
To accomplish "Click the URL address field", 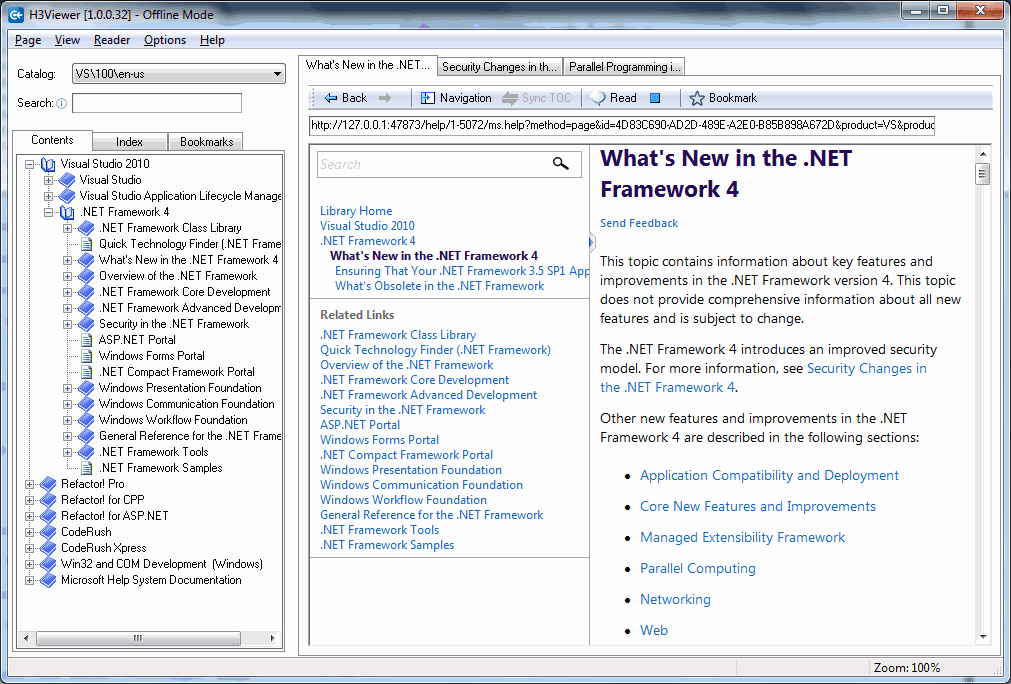I will point(622,125).
